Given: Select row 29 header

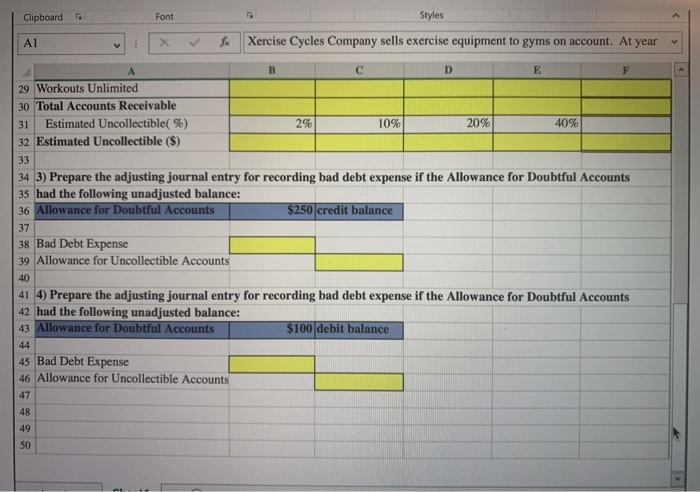Looking at the screenshot, I should [24, 89].
